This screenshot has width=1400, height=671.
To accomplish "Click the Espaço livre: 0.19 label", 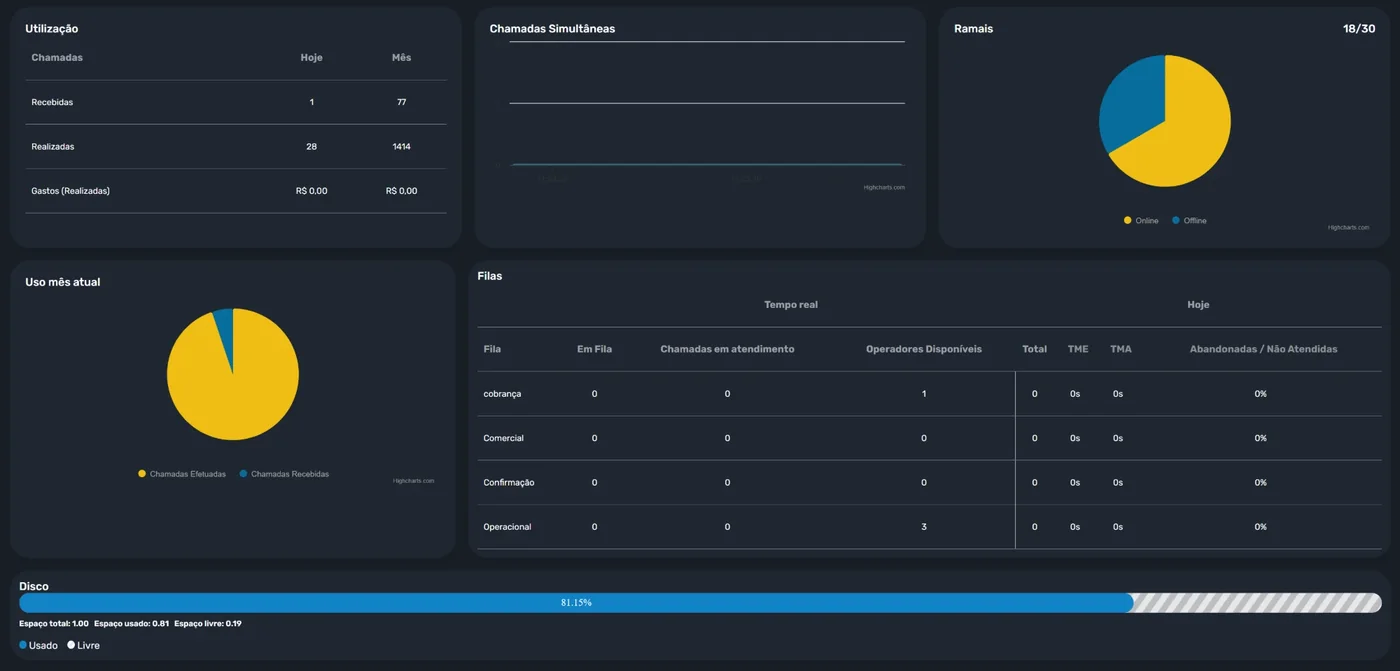I will click(x=208, y=623).
